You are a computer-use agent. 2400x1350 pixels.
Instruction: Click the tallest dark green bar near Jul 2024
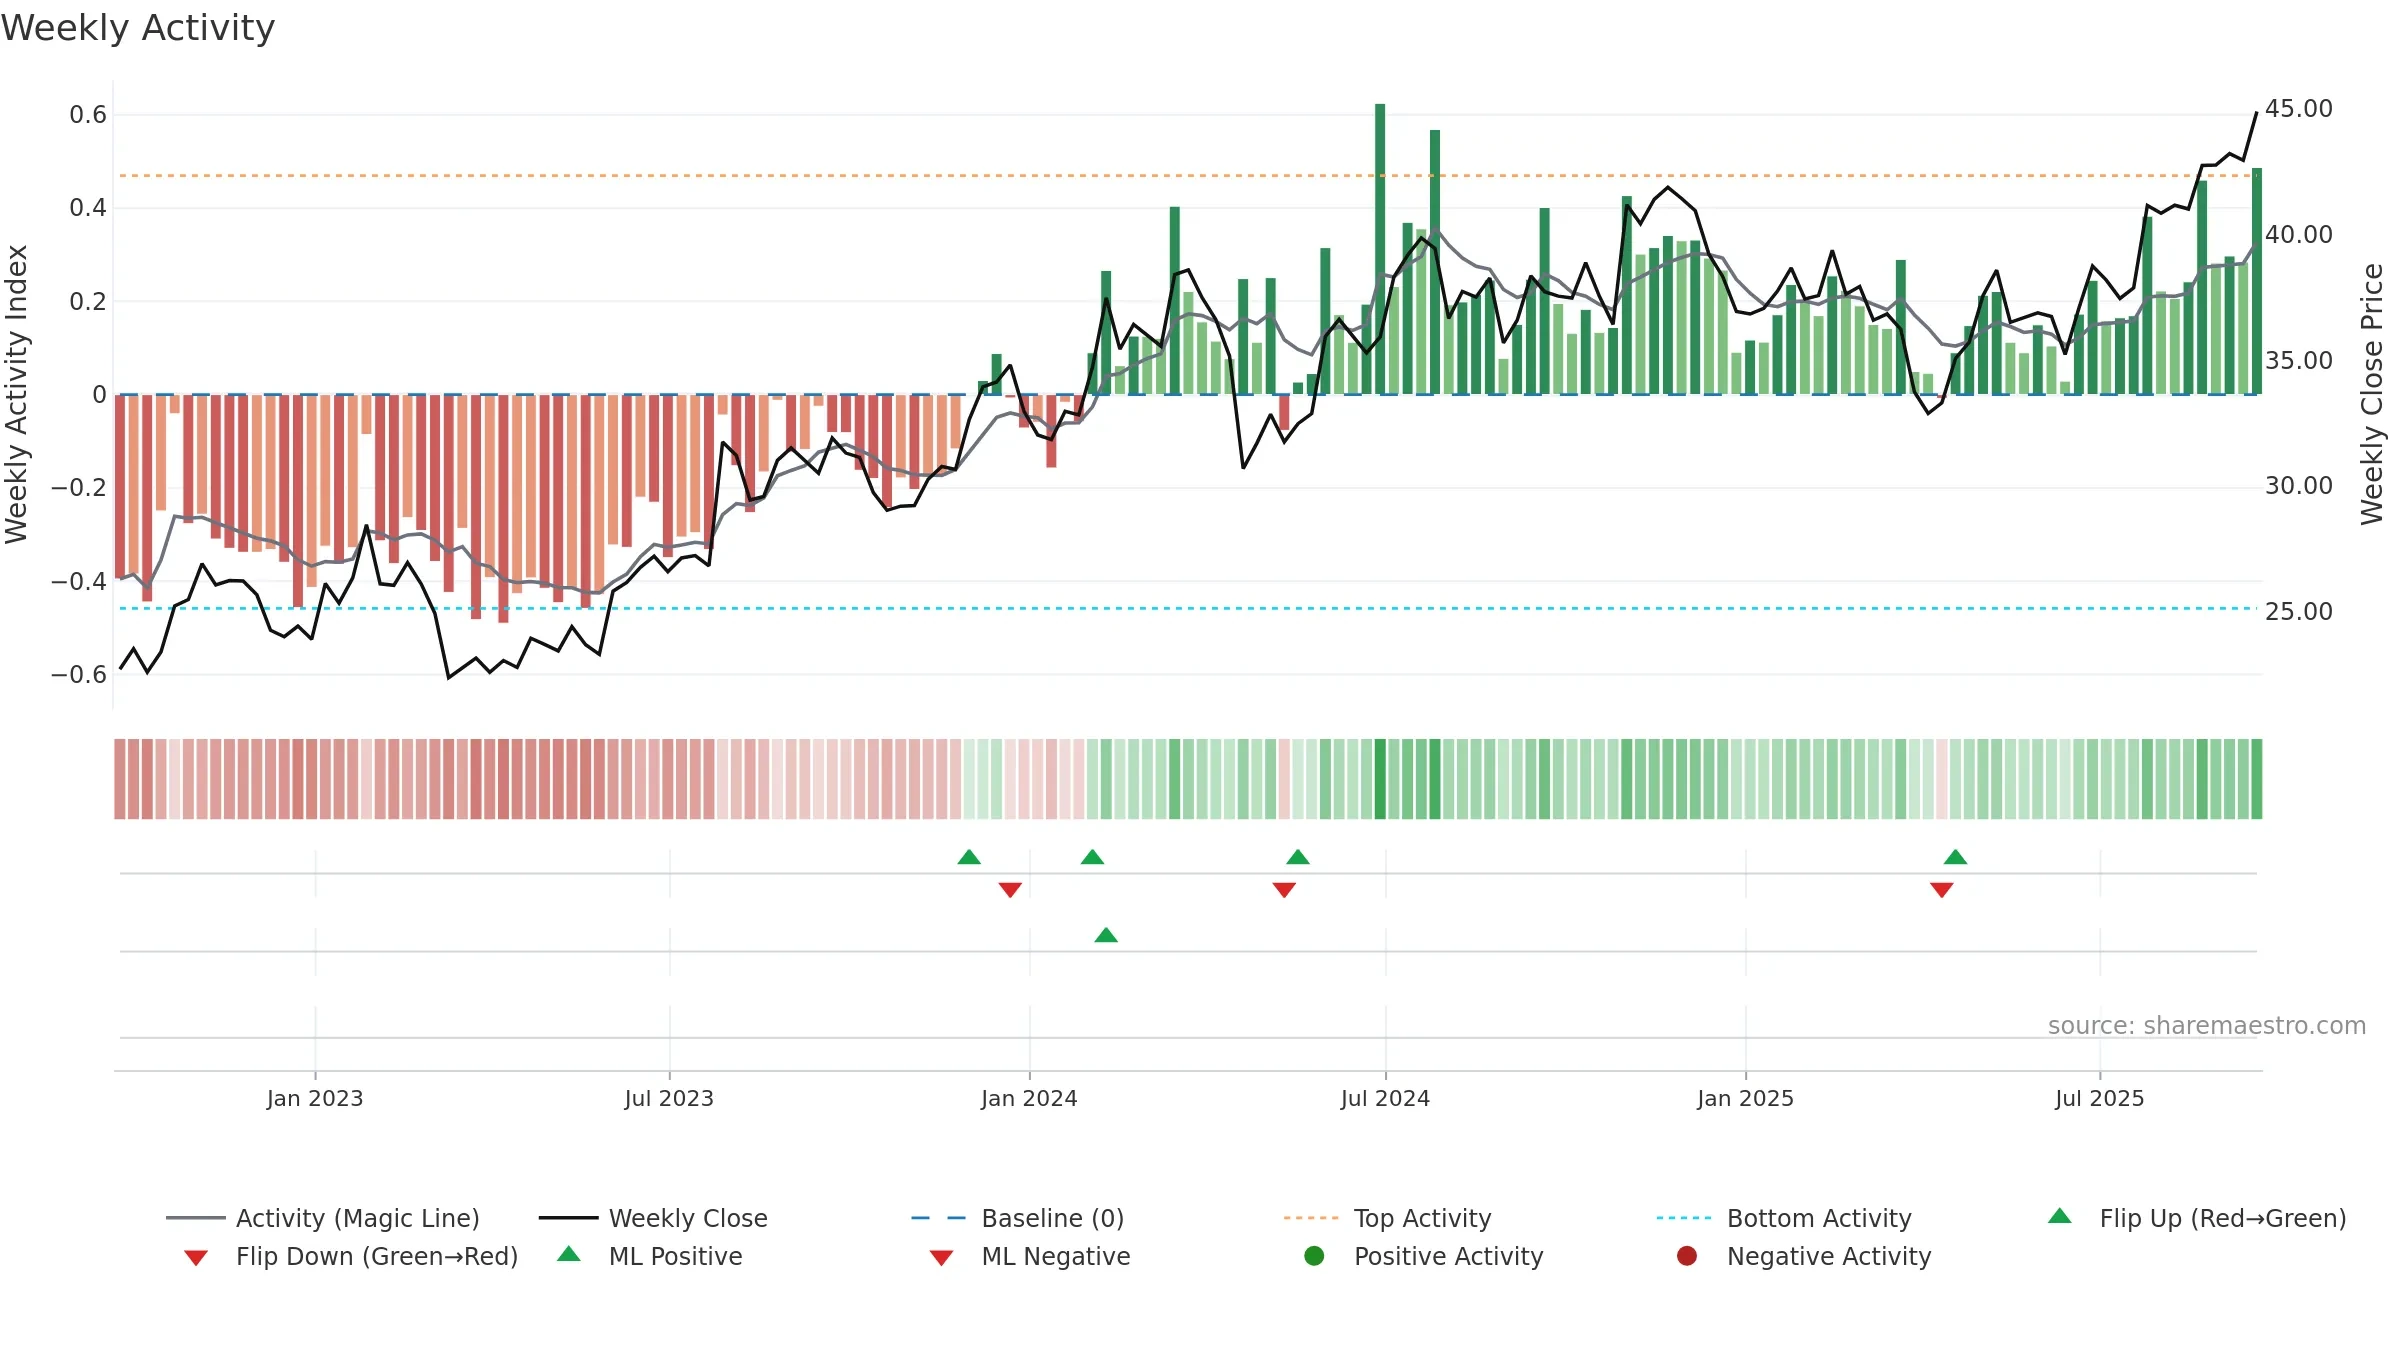click(1380, 249)
